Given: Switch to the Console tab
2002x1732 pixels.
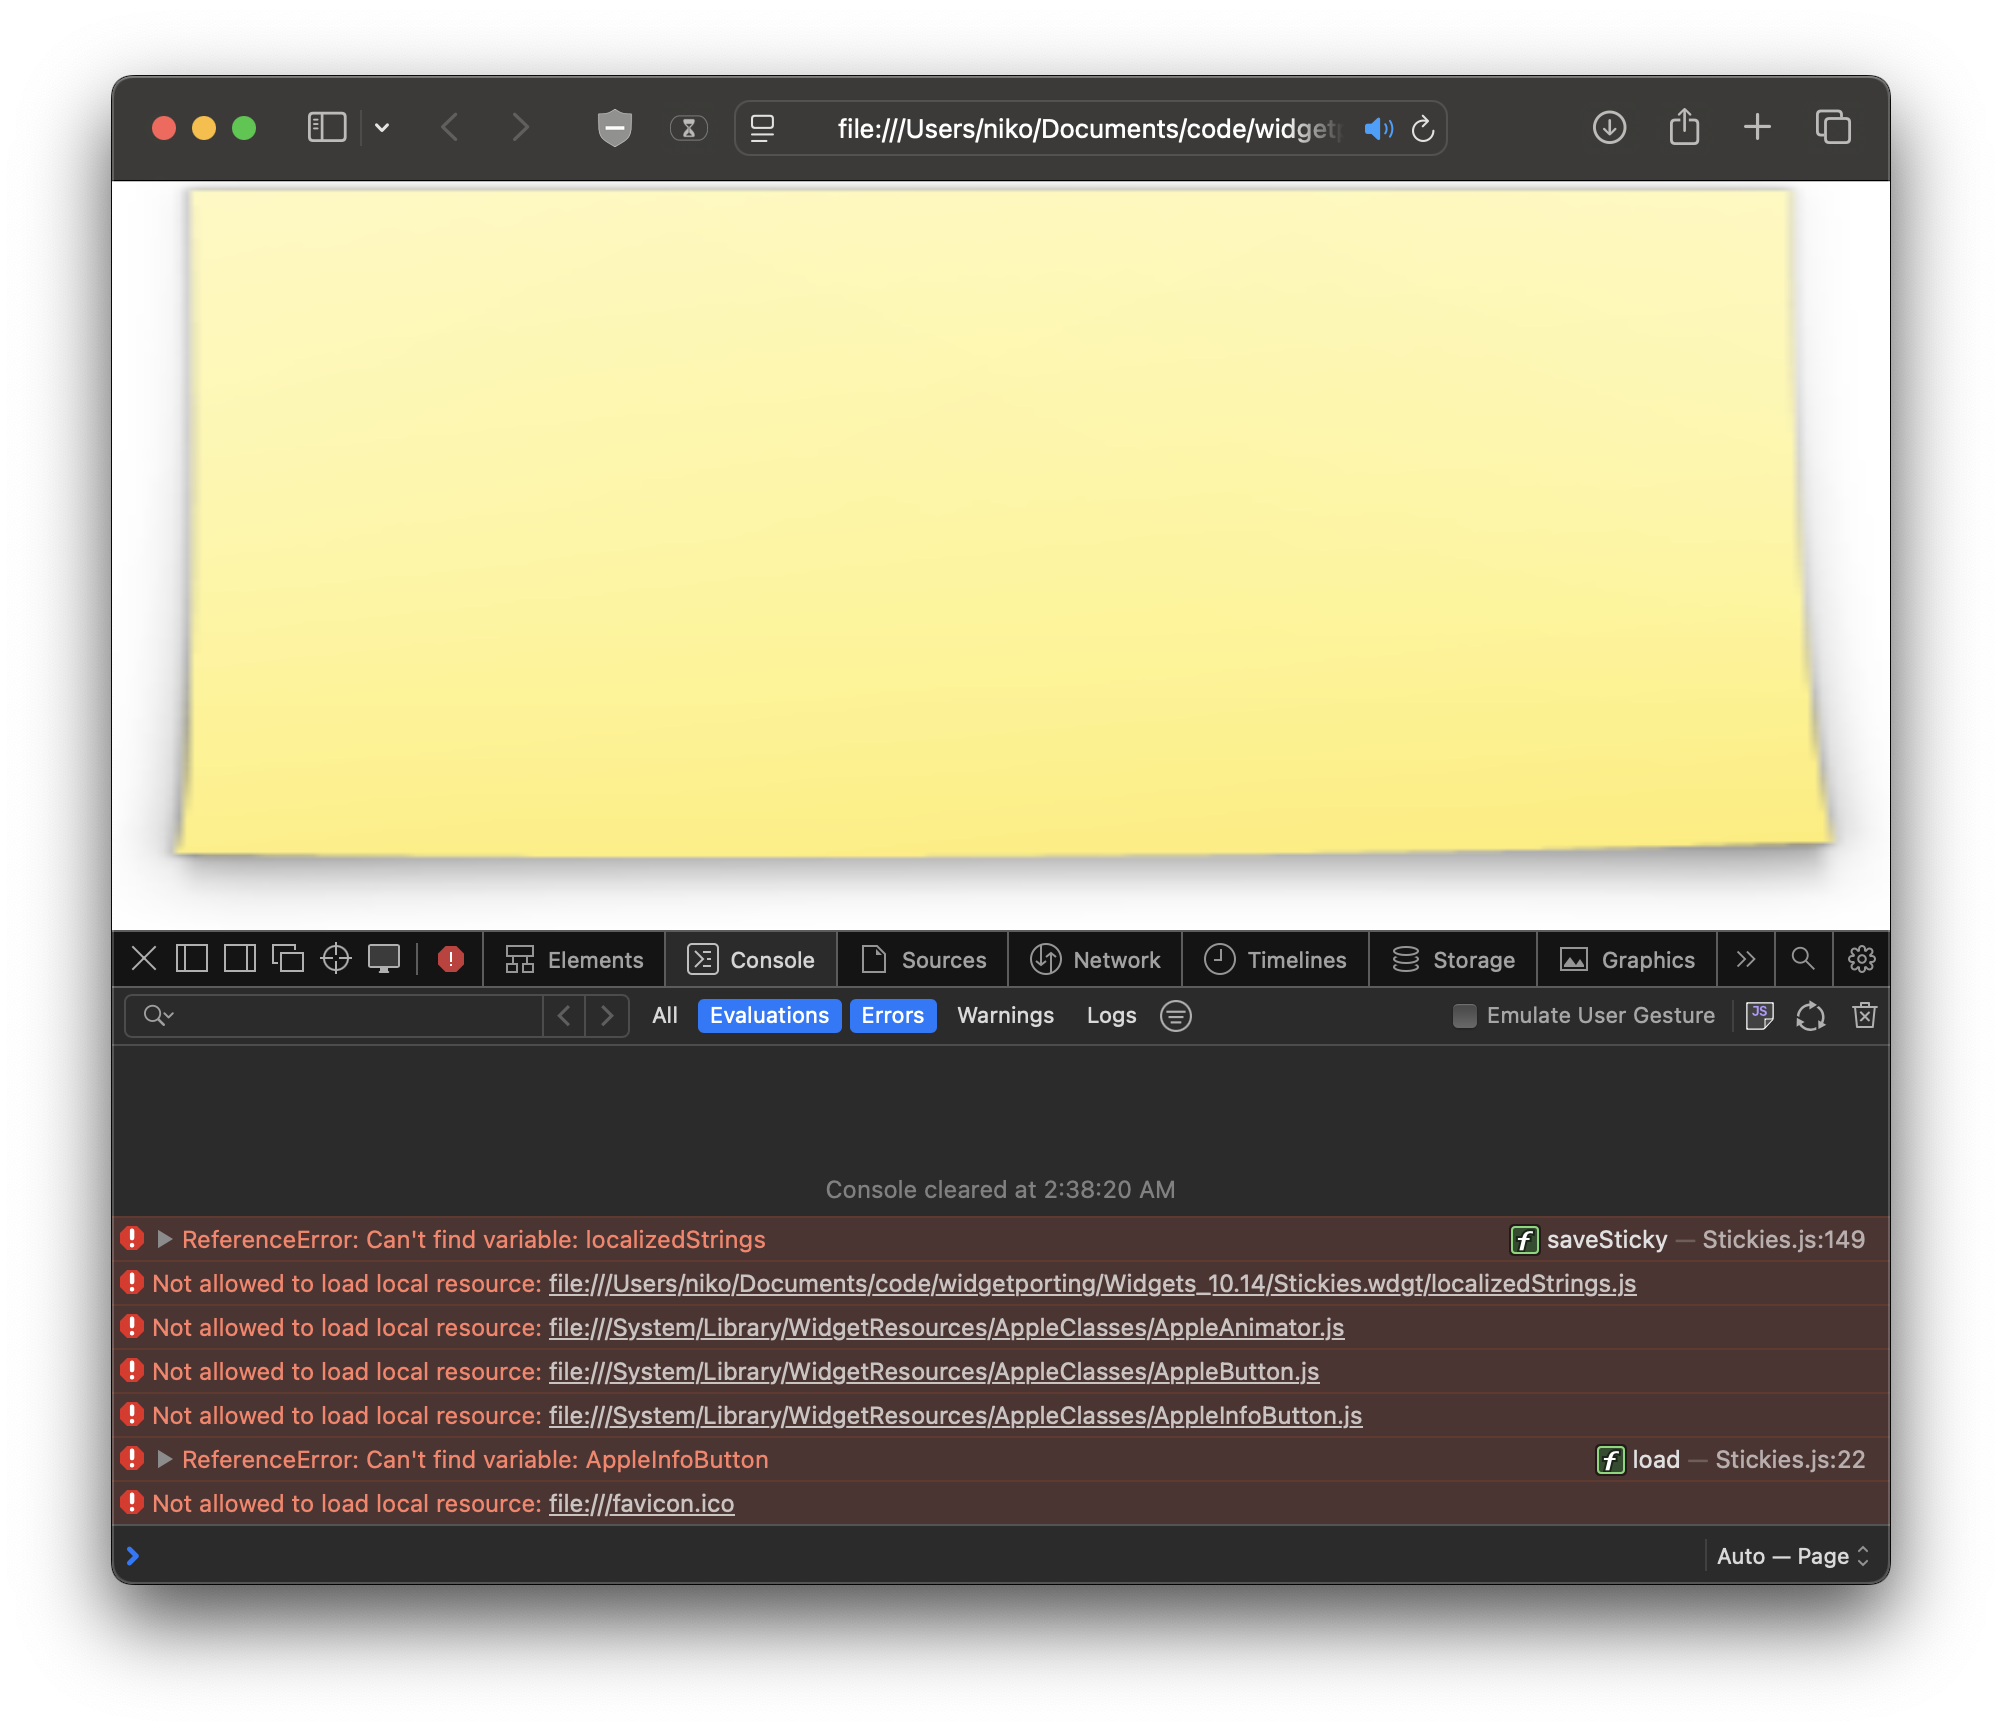Looking at the screenshot, I should click(x=751, y=960).
